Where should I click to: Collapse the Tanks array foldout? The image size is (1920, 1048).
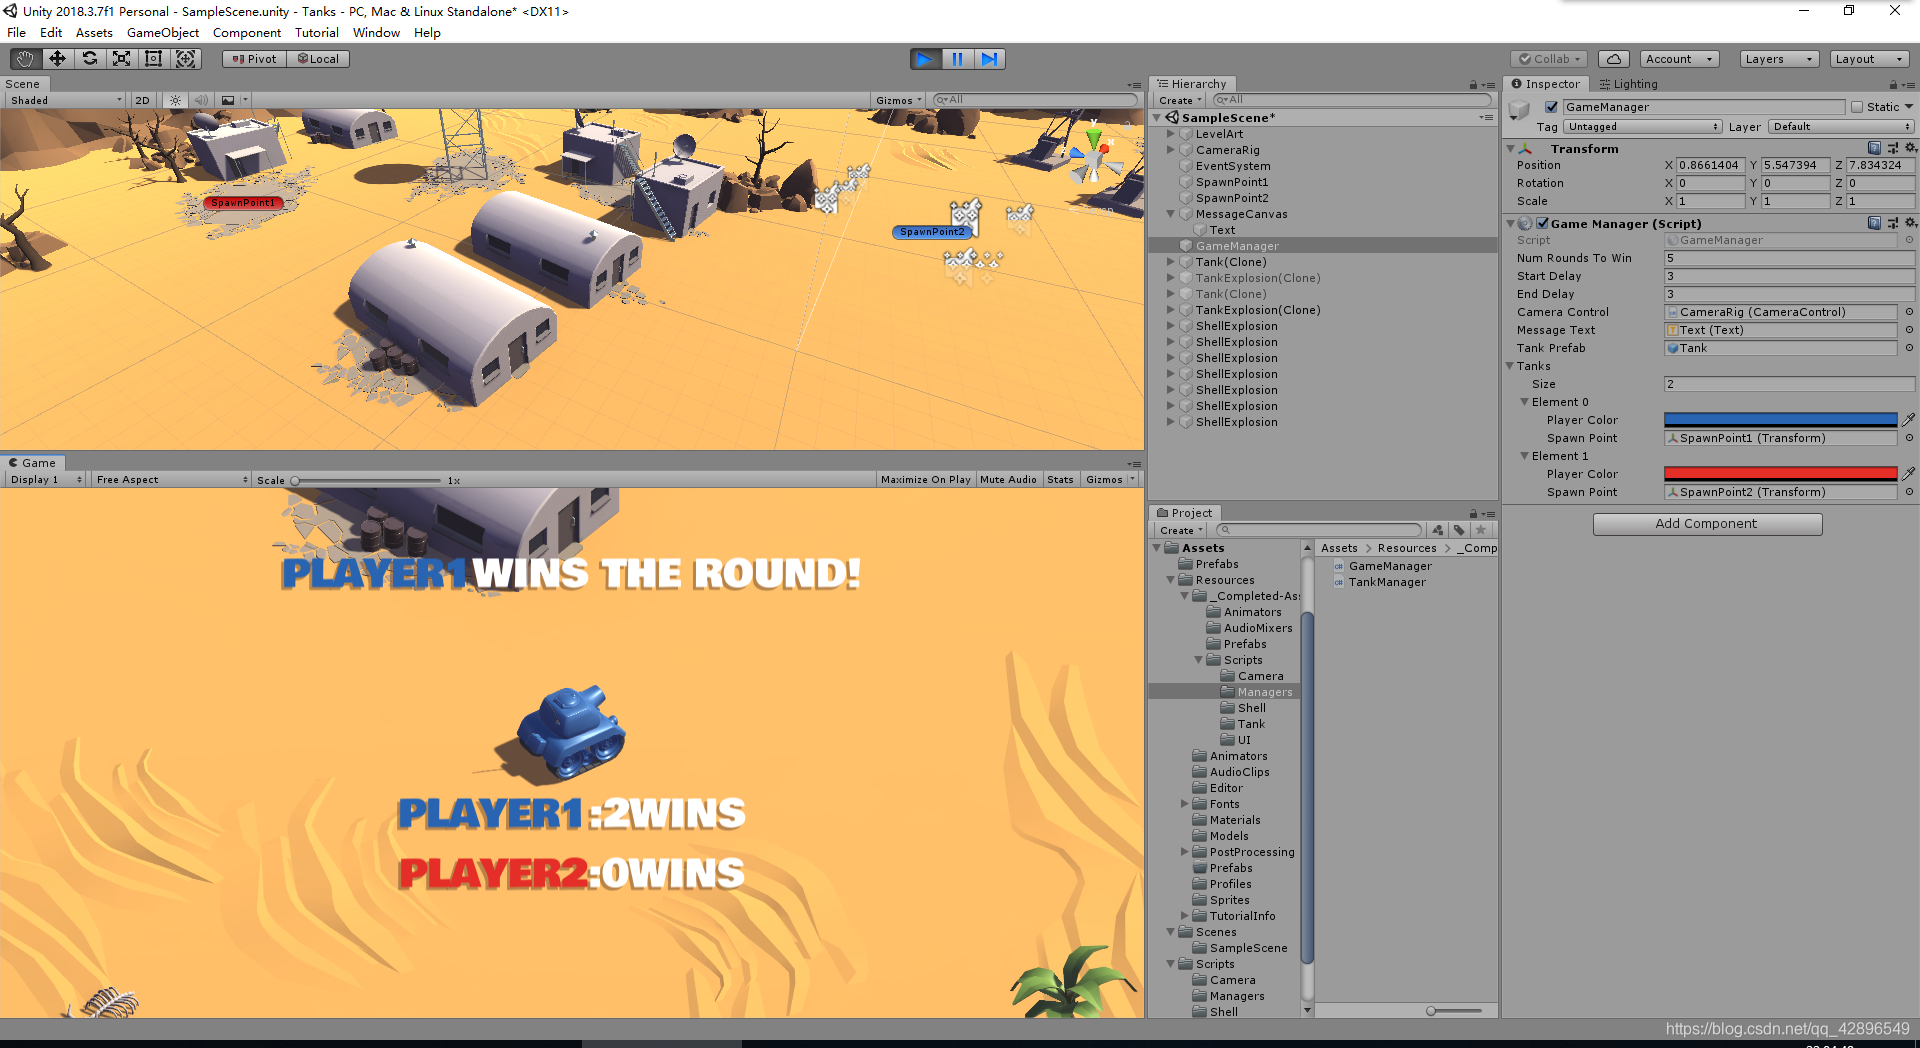tap(1510, 366)
